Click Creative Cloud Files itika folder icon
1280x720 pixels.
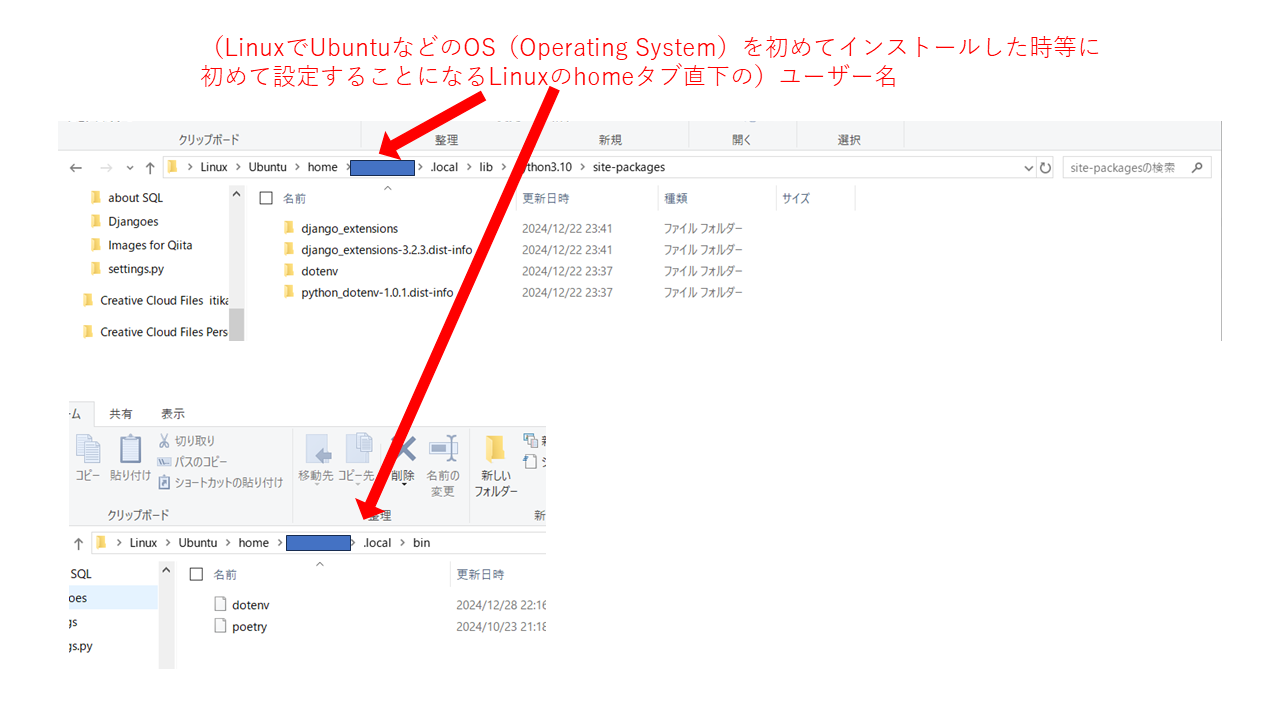pyautogui.click(x=88, y=300)
